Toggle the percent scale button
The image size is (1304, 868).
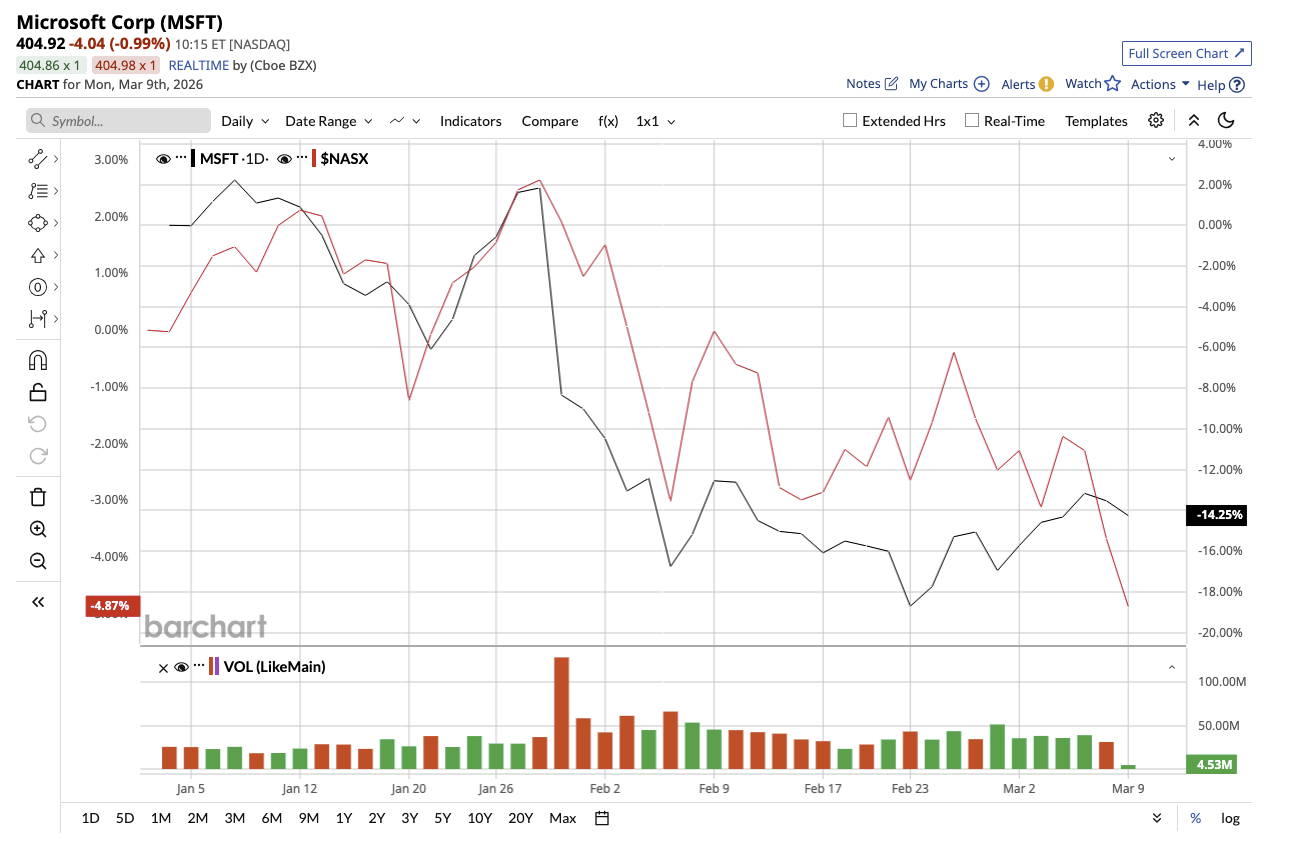click(1195, 818)
